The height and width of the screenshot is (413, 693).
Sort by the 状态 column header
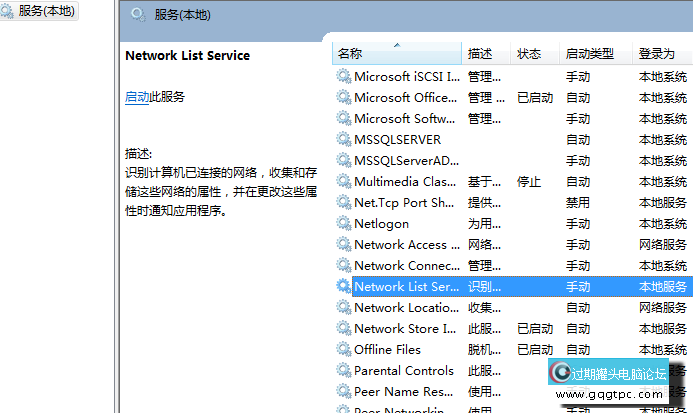tap(535, 54)
